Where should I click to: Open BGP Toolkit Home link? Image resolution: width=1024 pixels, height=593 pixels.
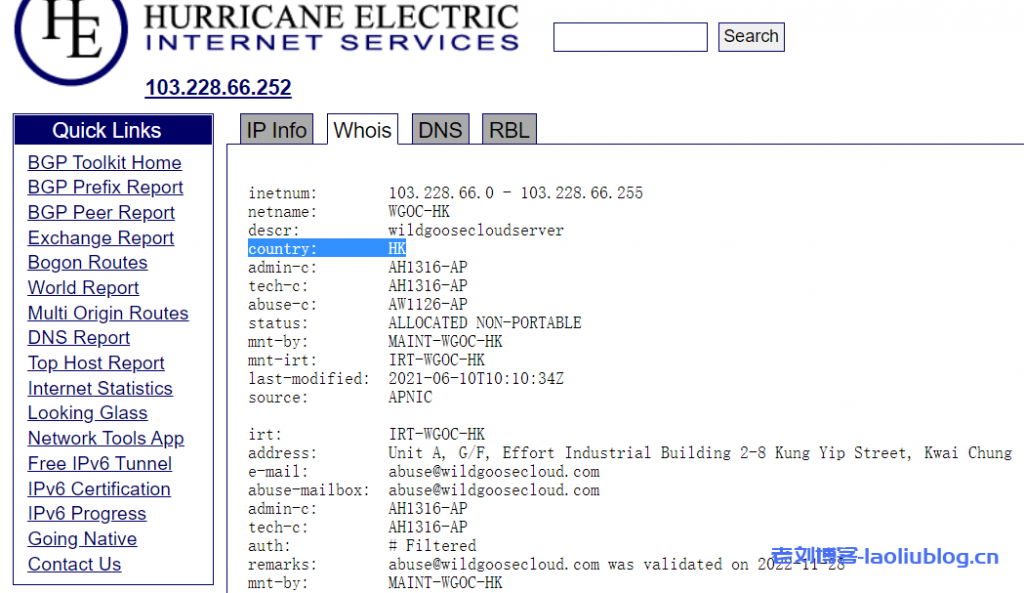(x=104, y=163)
